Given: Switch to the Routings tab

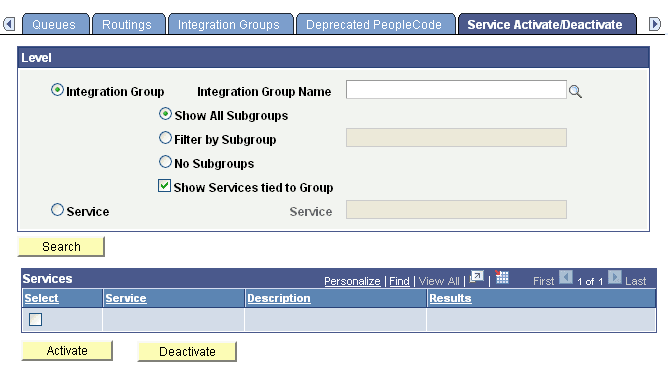Looking at the screenshot, I should pos(128,24).
